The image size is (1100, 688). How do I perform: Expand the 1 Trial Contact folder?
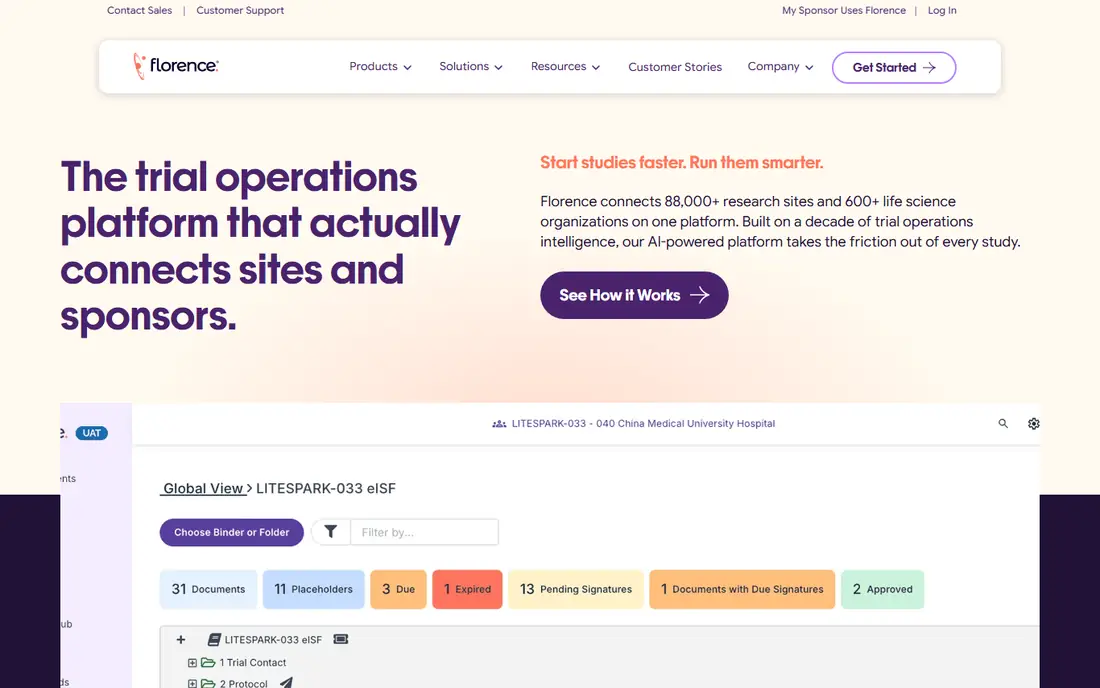pyautogui.click(x=192, y=663)
